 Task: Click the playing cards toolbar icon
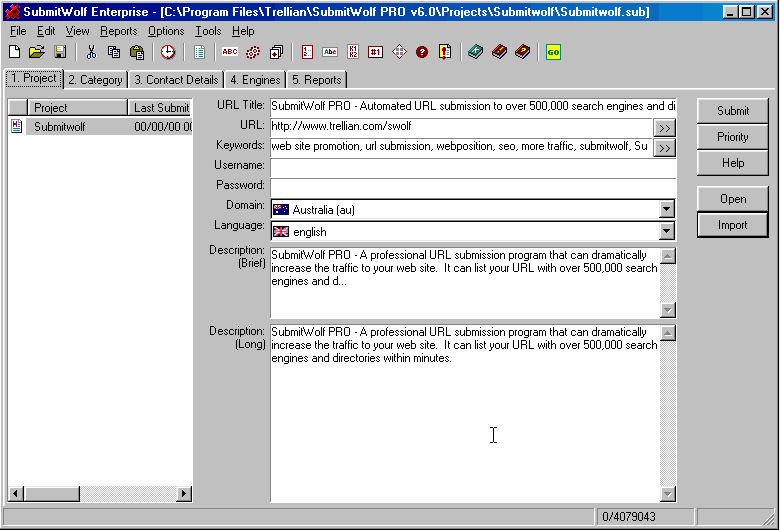coord(276,52)
